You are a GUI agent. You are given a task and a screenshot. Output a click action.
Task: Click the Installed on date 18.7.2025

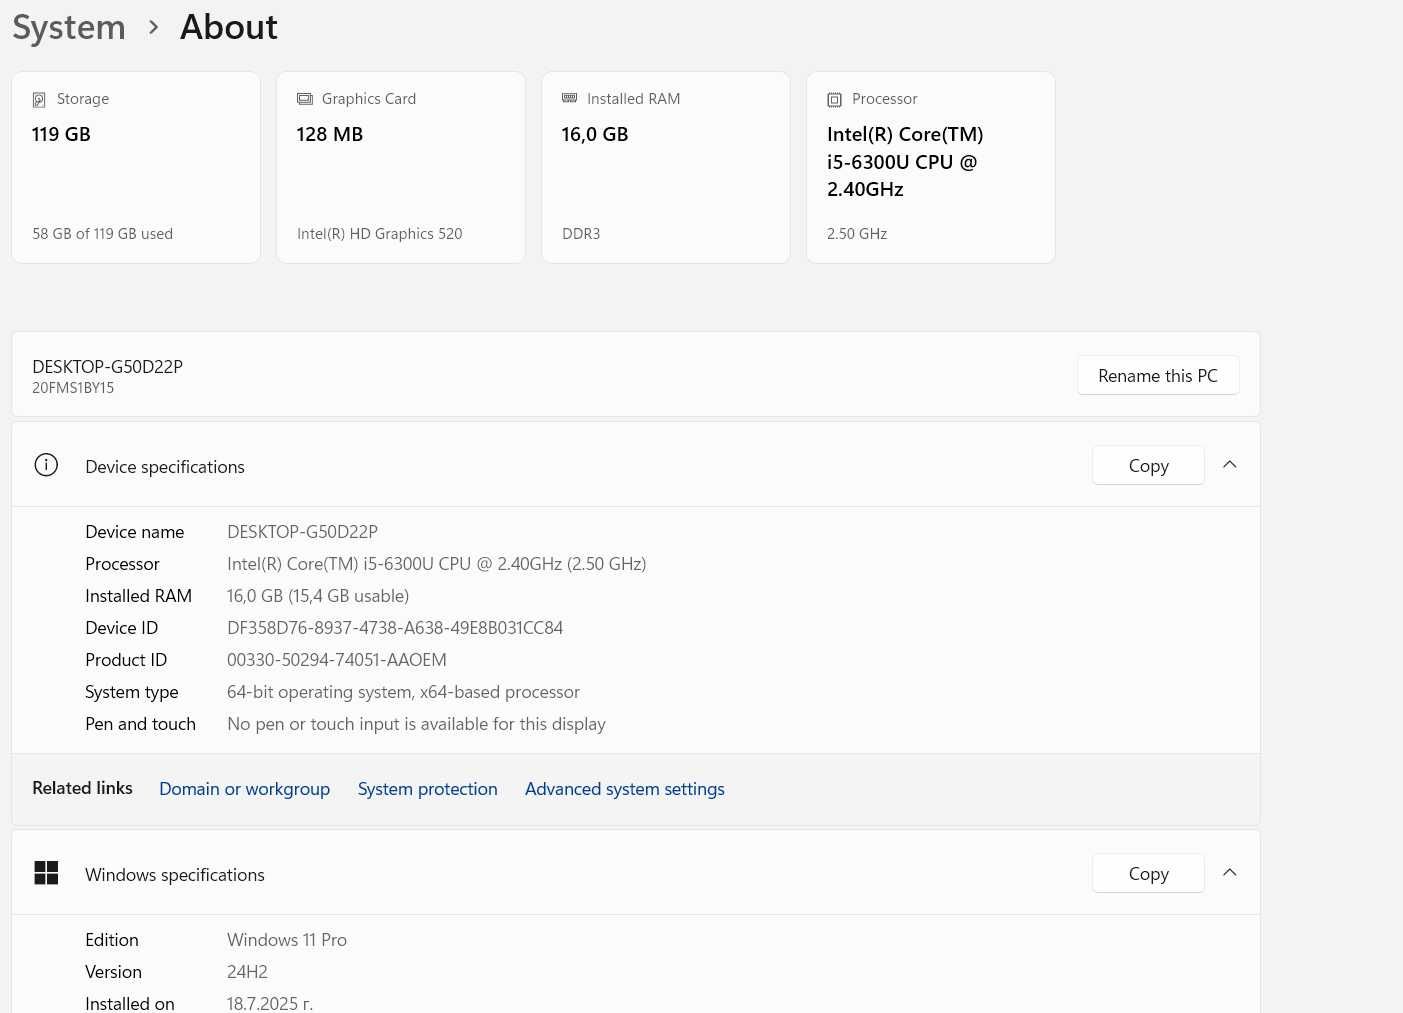click(x=270, y=1003)
